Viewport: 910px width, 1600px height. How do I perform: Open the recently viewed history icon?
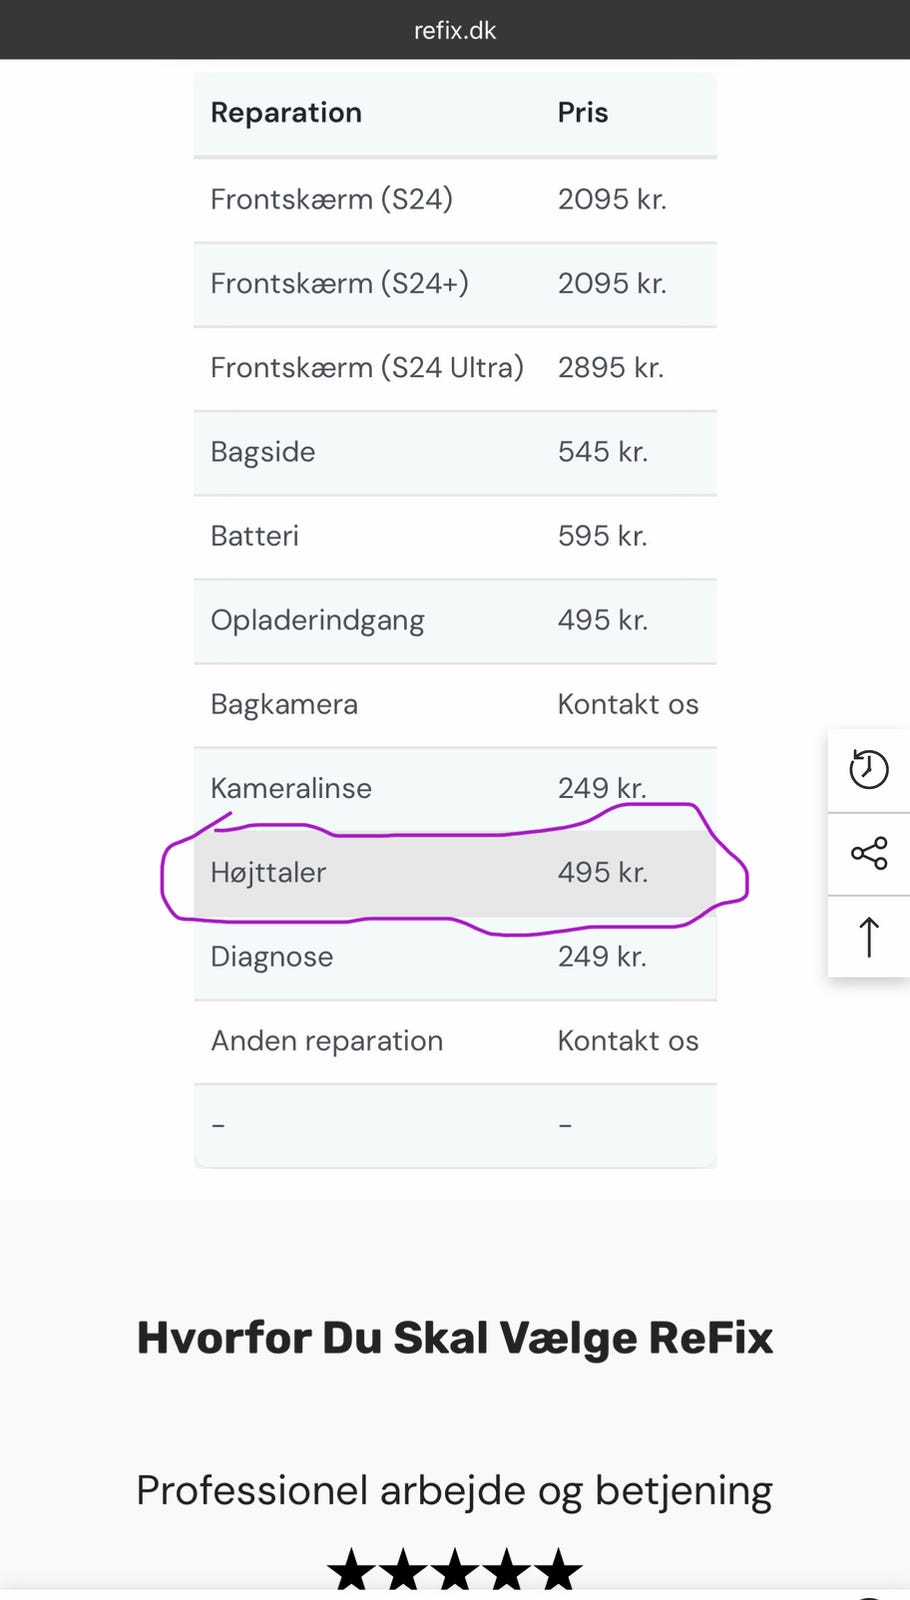pos(868,769)
